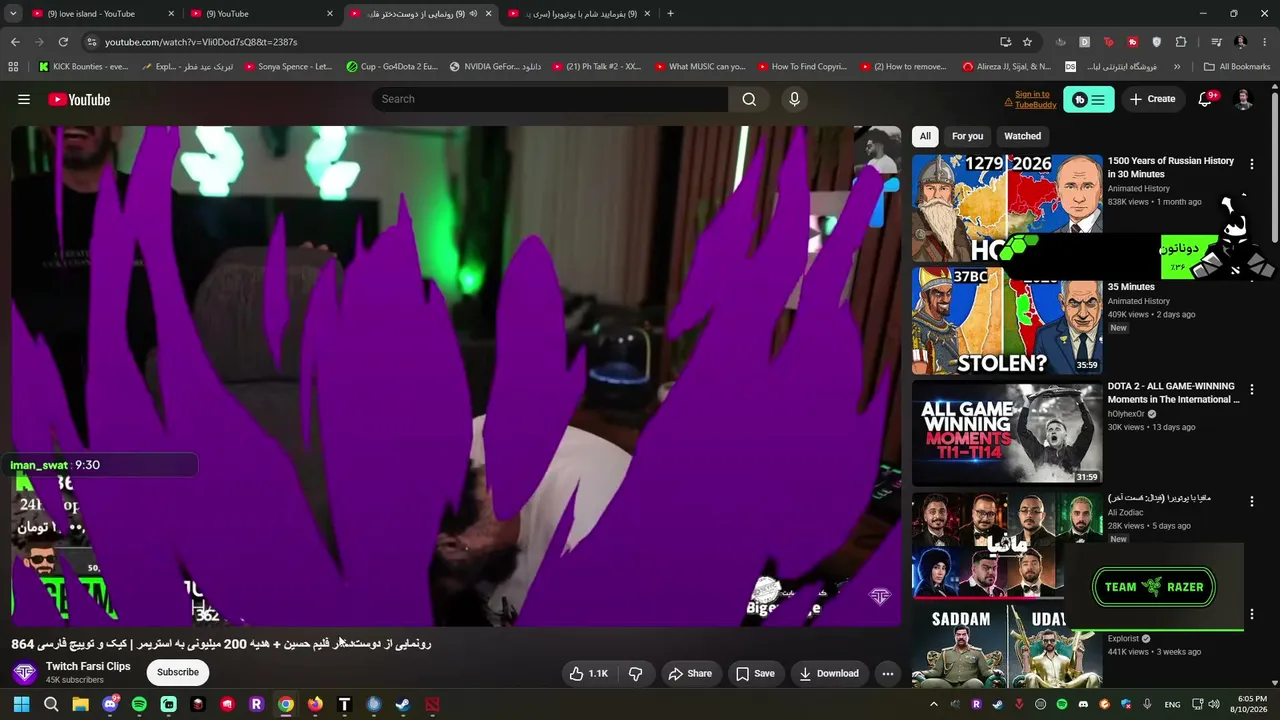Open the 1500 Years of Russian History thumbnail
Image resolution: width=1280 pixels, height=720 pixels.
(1007, 208)
